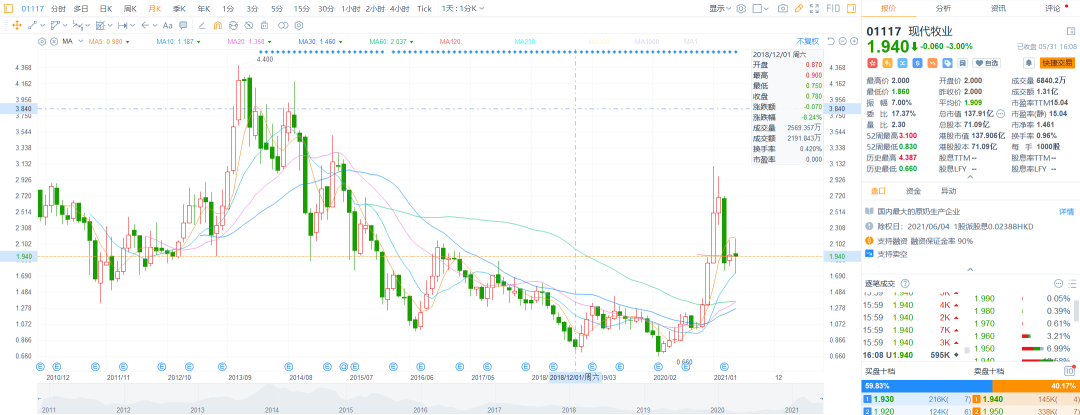Select the text annotation Aa tool

(166, 24)
